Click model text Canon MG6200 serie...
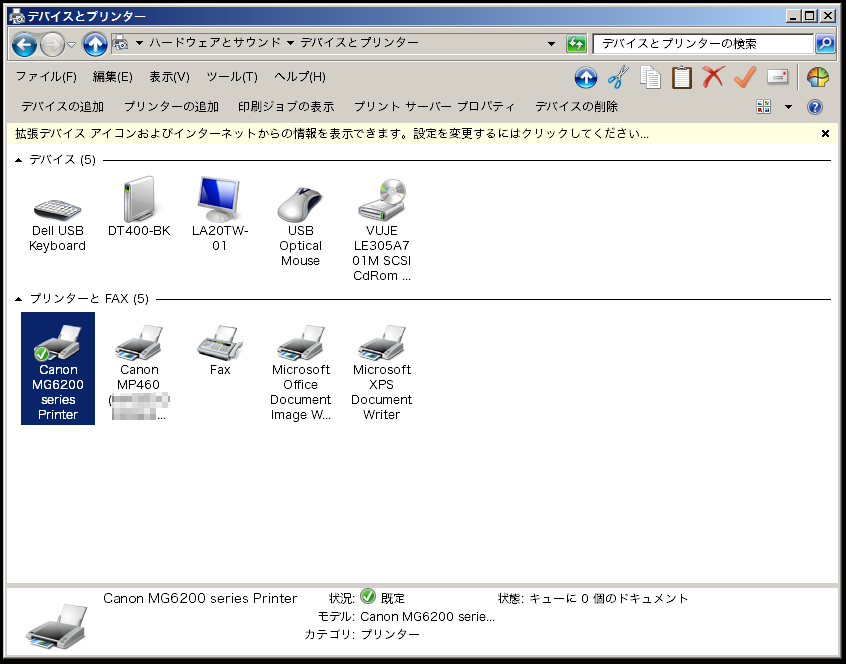 [x=427, y=617]
